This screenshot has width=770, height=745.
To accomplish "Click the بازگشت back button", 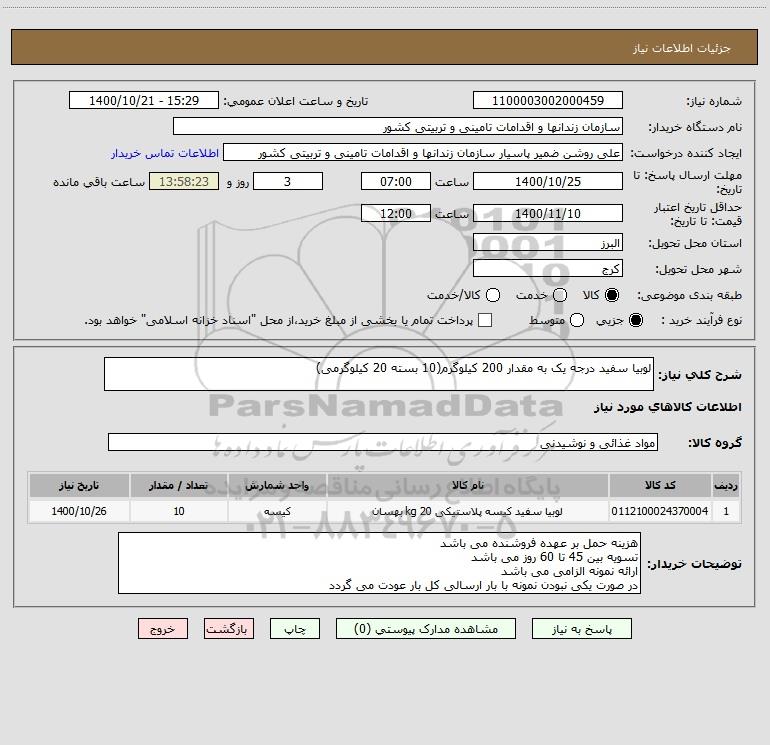I will [229, 629].
